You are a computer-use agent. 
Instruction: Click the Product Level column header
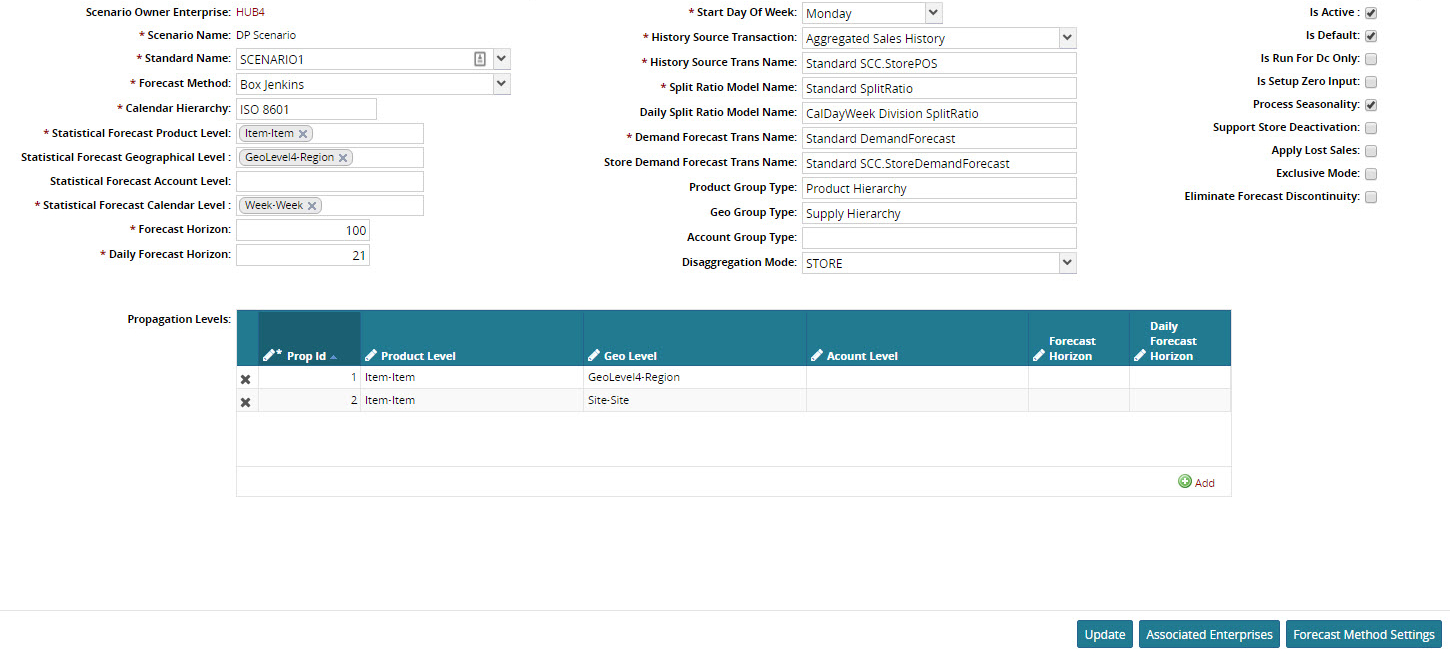[472, 339]
